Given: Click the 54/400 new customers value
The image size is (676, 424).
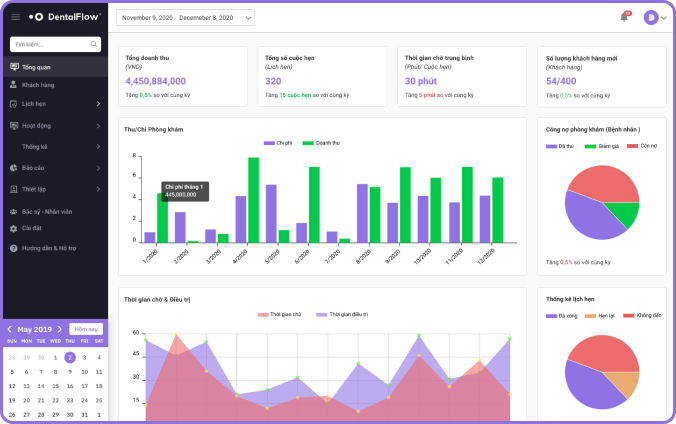Looking at the screenshot, I should 561,81.
